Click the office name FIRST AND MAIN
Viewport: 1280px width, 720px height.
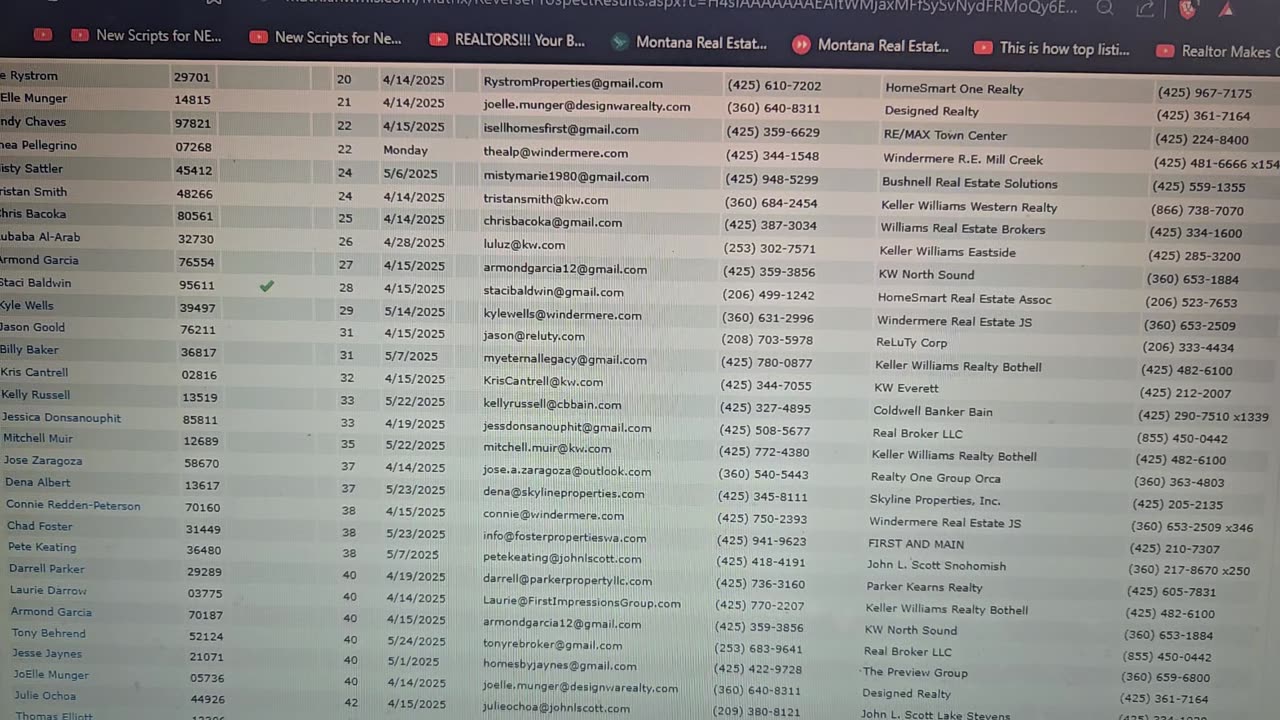pyautogui.click(x=916, y=544)
